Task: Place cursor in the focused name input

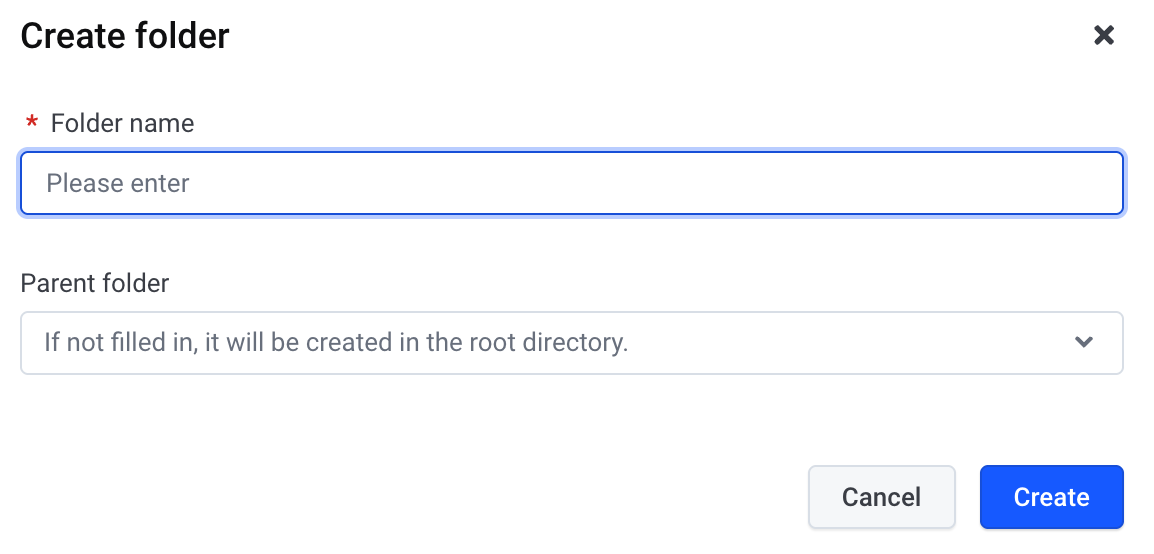Action: [572, 183]
